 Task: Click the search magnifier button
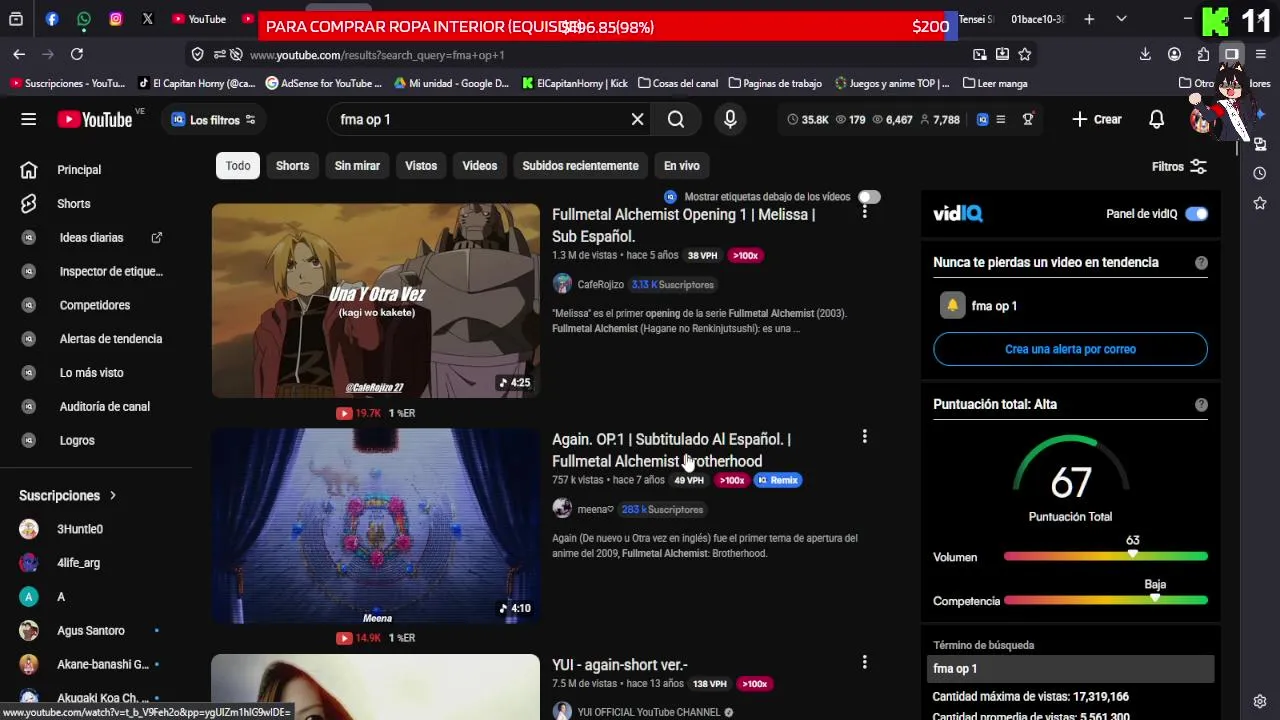[676, 119]
